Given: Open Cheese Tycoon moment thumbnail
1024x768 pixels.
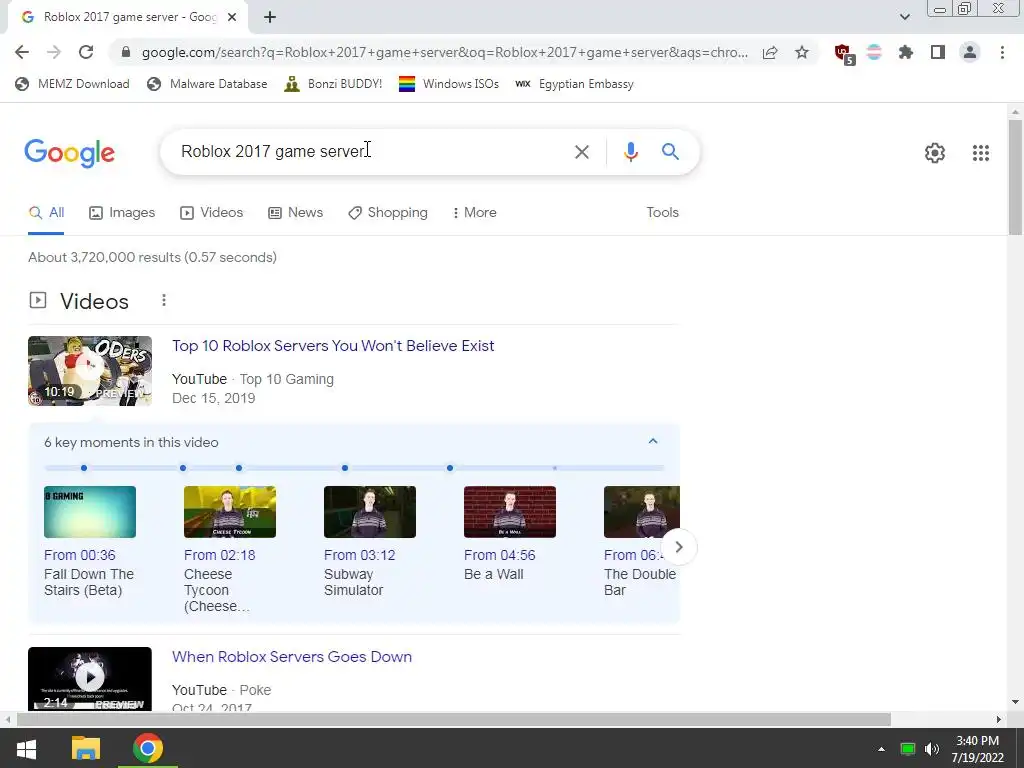Looking at the screenshot, I should tap(230, 512).
